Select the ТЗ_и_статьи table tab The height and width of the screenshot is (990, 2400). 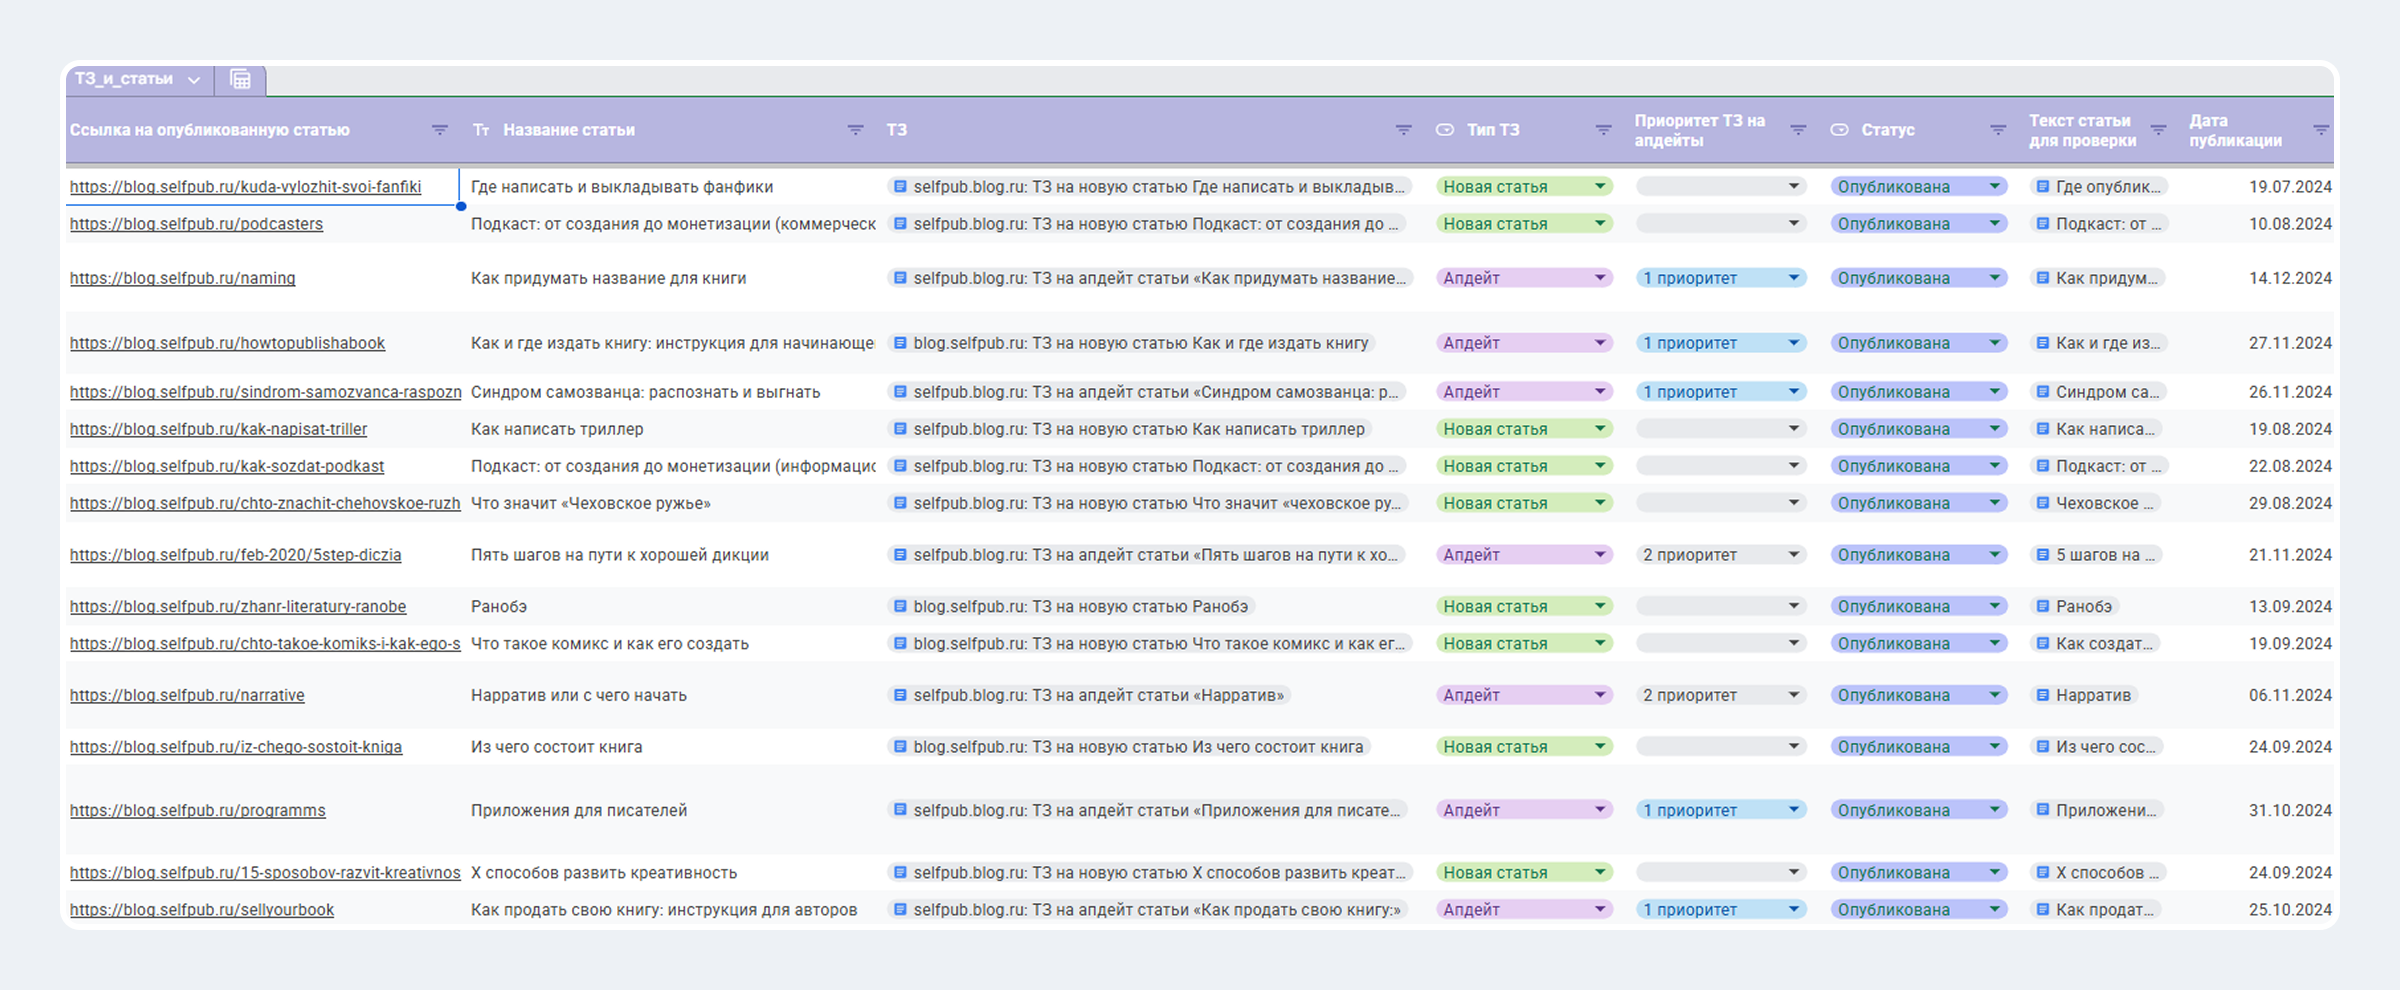(x=124, y=79)
